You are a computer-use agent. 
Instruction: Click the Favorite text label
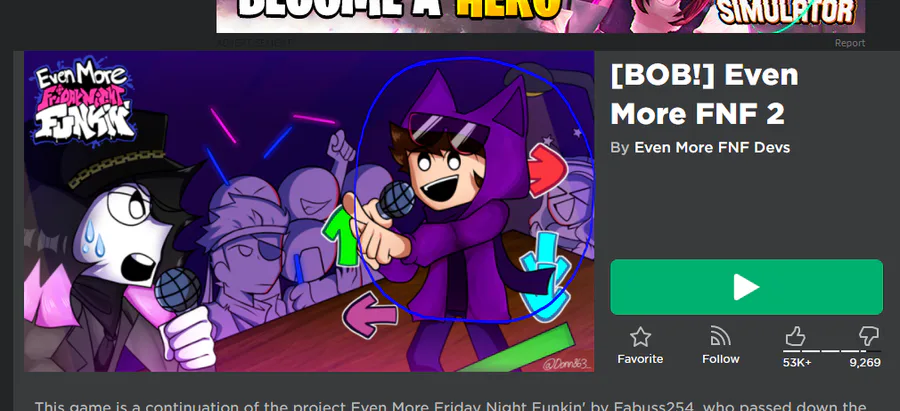[640, 359]
